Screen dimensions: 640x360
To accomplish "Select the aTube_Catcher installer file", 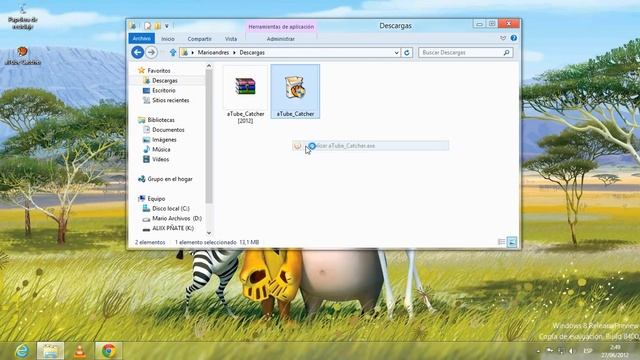I will click(x=295, y=91).
